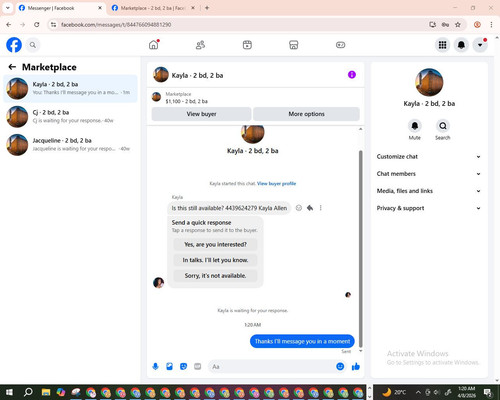The image size is (500, 400).
Task: Expand Media, files and links section
Action: pos(429,191)
